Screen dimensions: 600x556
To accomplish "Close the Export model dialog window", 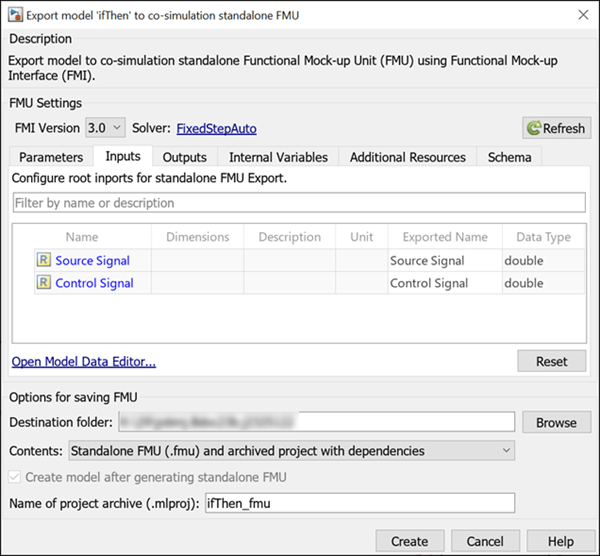I will pyautogui.click(x=581, y=15).
